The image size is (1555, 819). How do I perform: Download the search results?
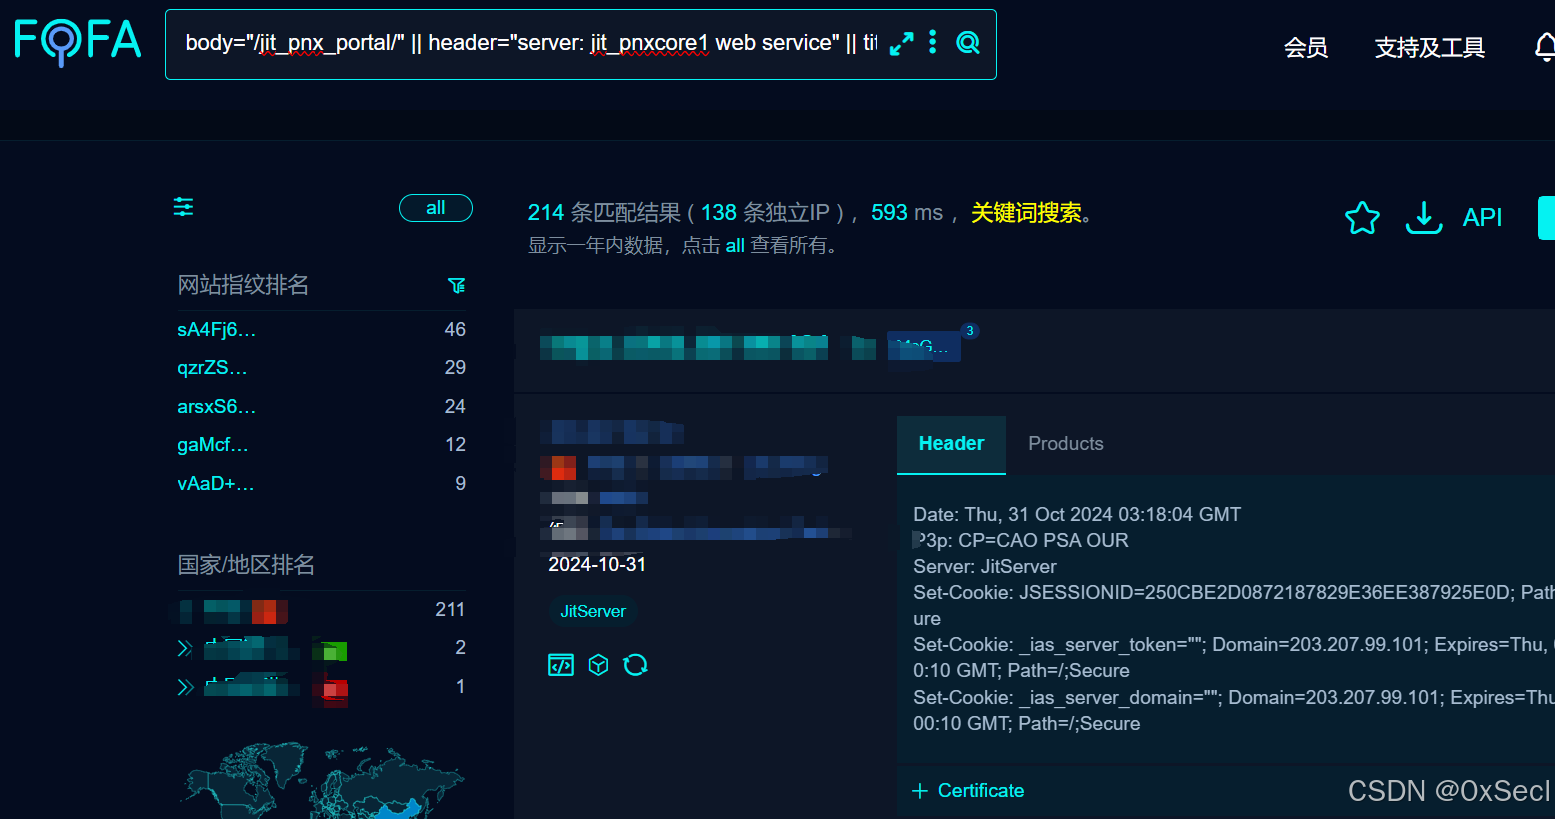pos(1424,217)
